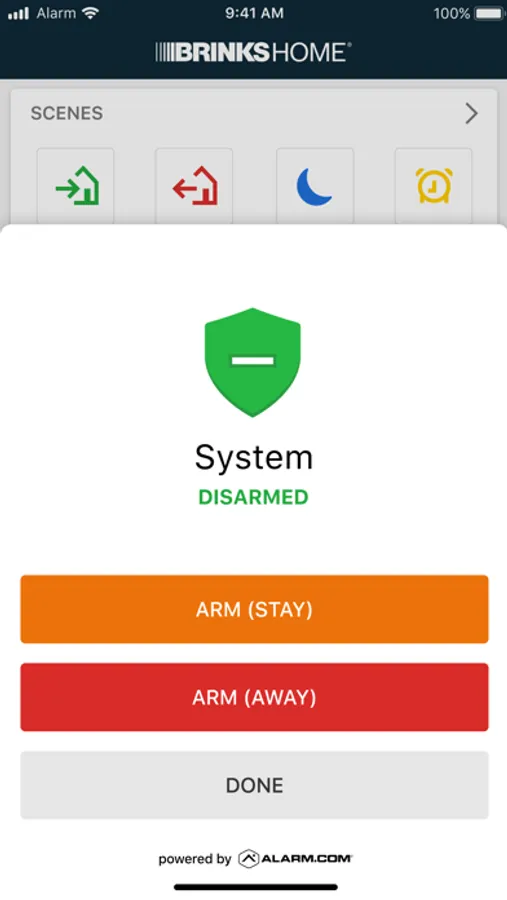Click the powered by text link

[x=195, y=859]
